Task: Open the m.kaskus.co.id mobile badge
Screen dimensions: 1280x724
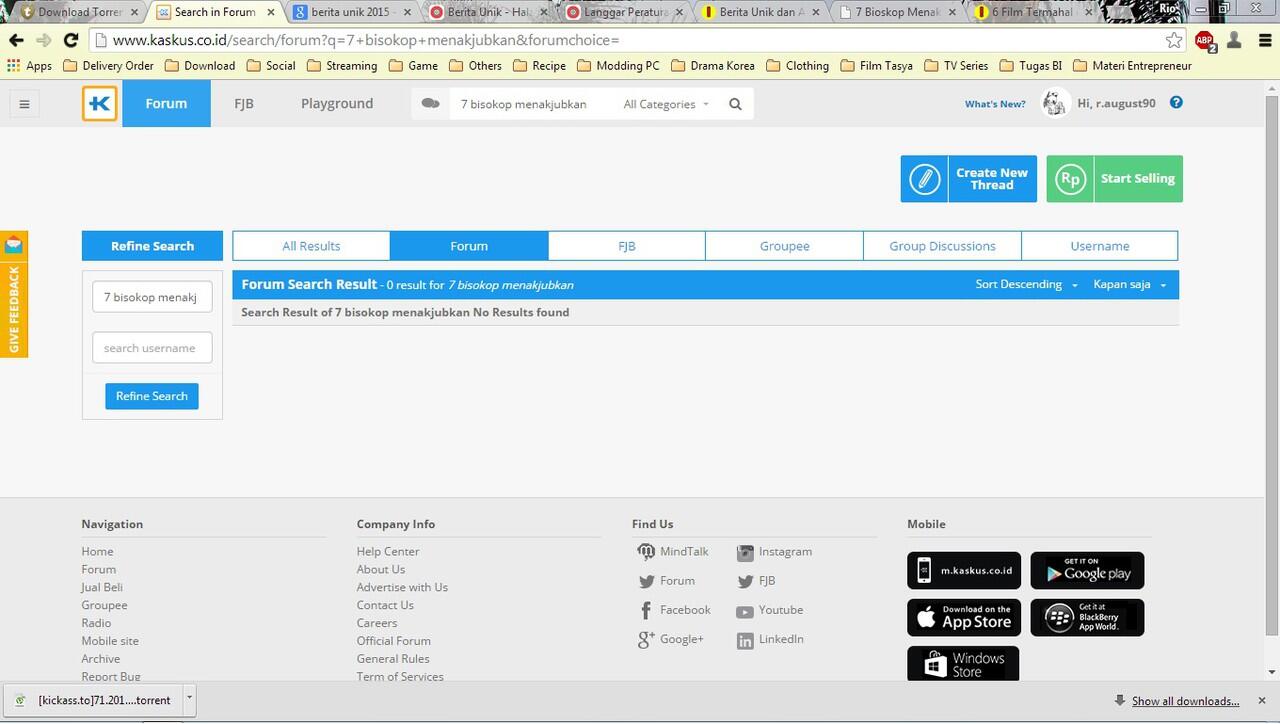Action: (x=964, y=571)
